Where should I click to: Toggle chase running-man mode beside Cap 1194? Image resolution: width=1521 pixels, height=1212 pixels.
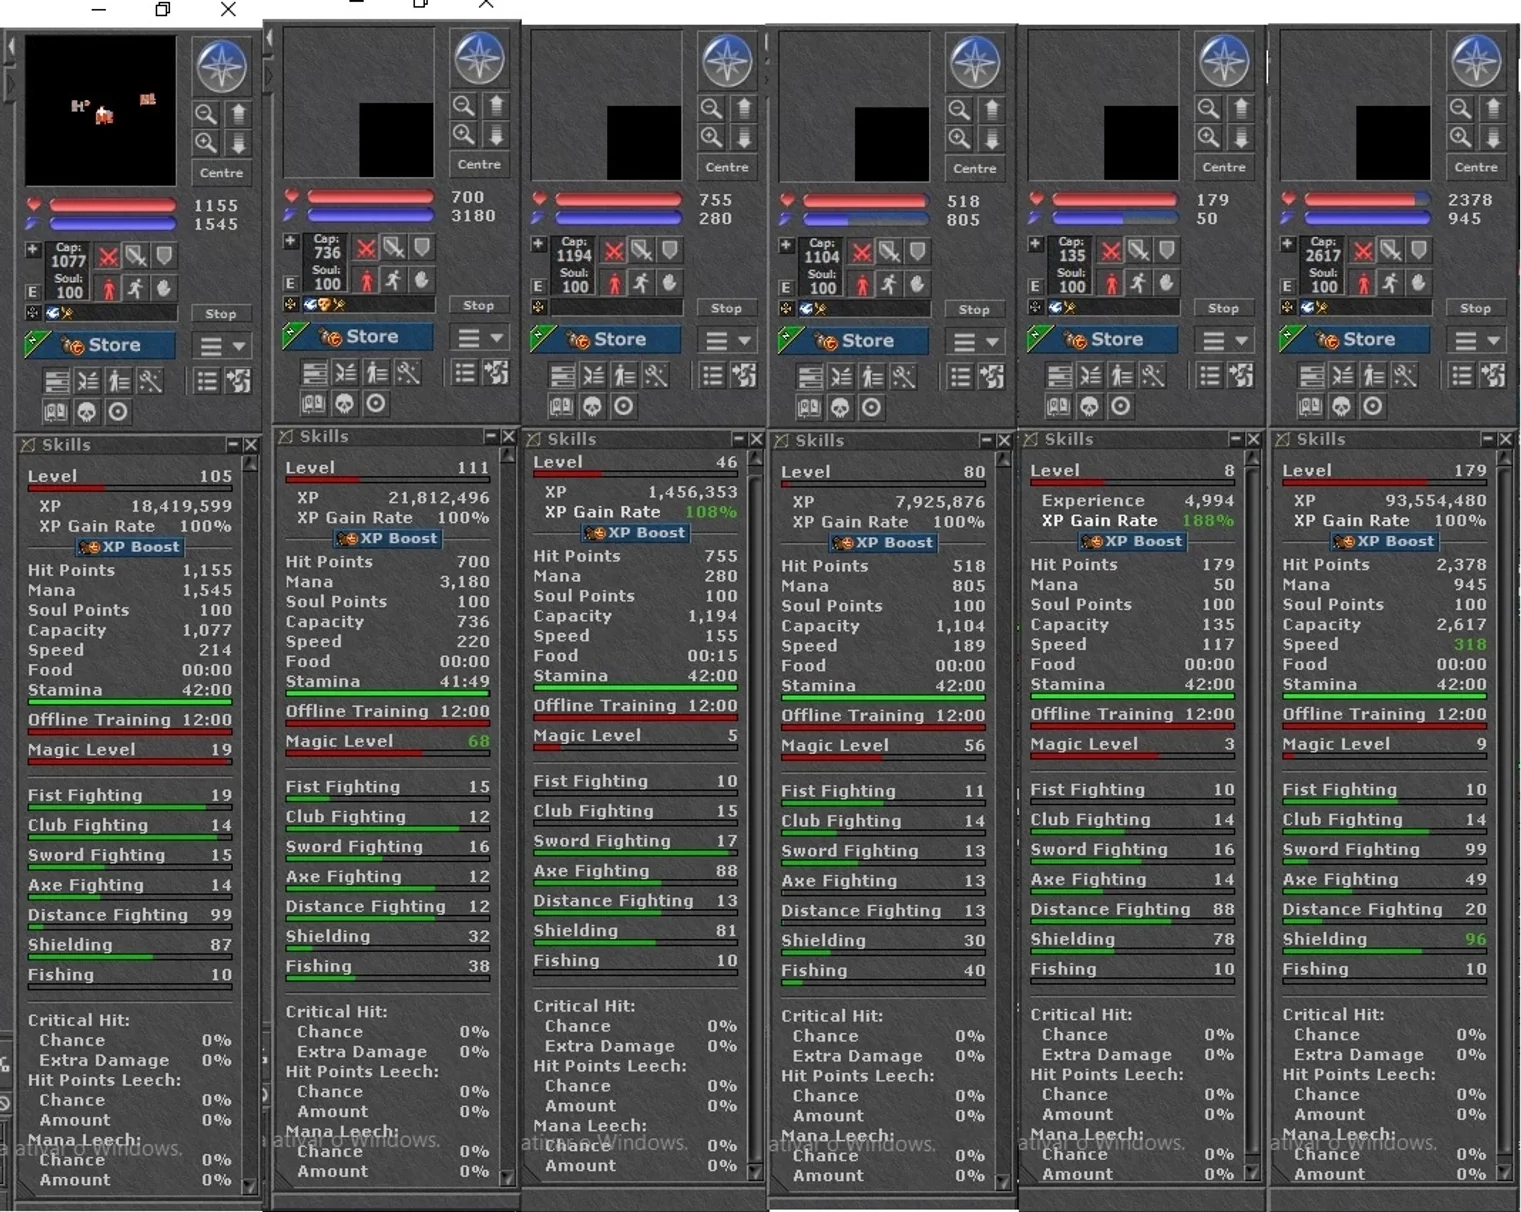[642, 283]
